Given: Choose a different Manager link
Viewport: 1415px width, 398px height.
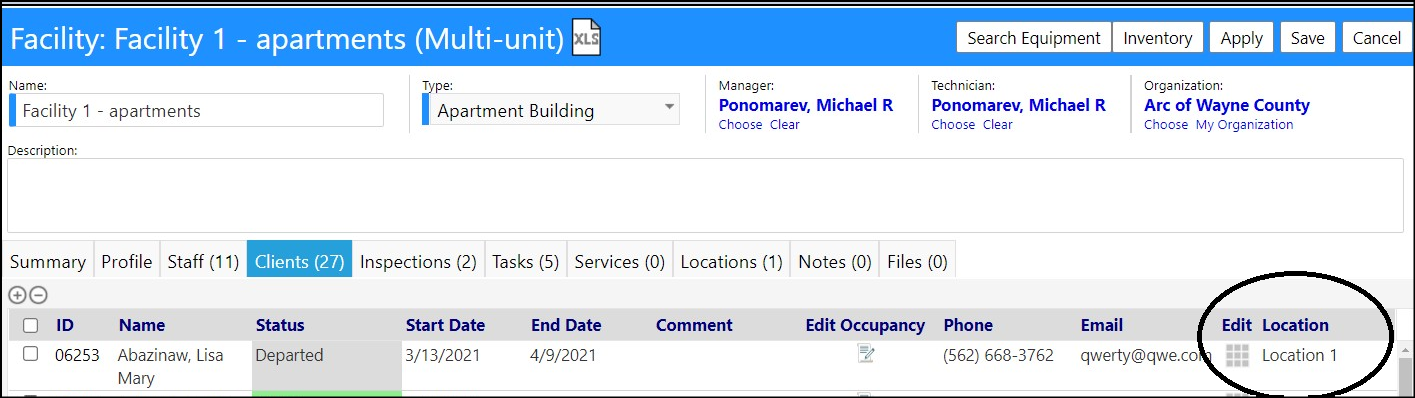Looking at the screenshot, I should coord(740,125).
